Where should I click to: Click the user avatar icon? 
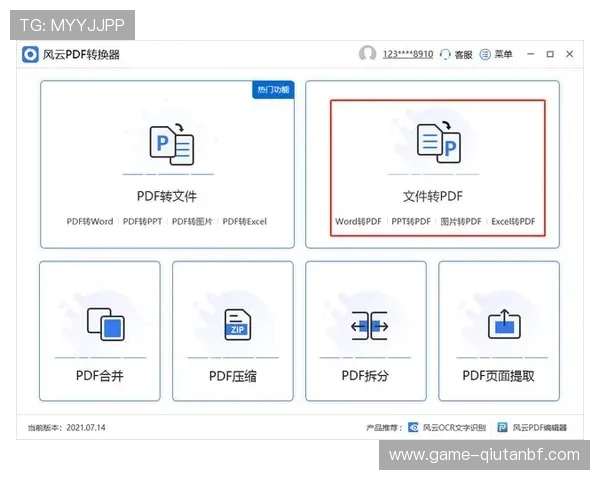[x=367, y=54]
